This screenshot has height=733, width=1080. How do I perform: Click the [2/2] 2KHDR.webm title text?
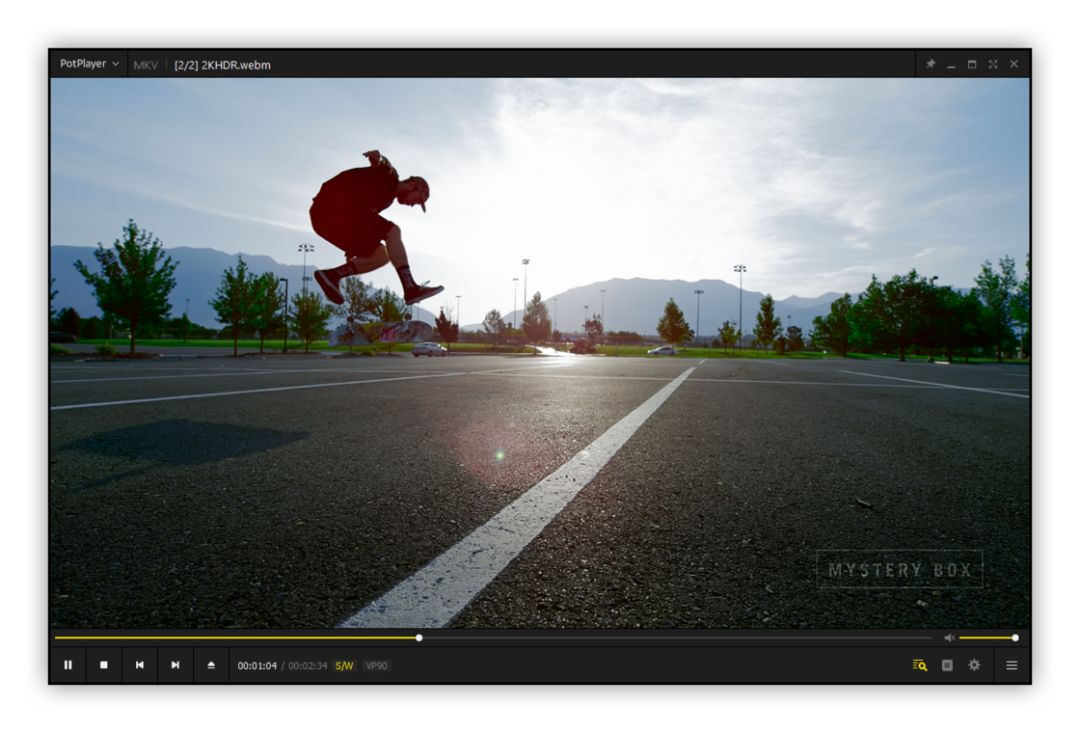(x=222, y=65)
